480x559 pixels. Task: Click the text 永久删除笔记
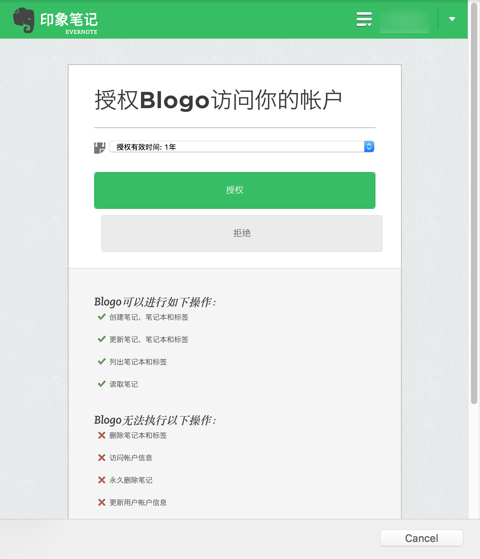tap(131, 480)
